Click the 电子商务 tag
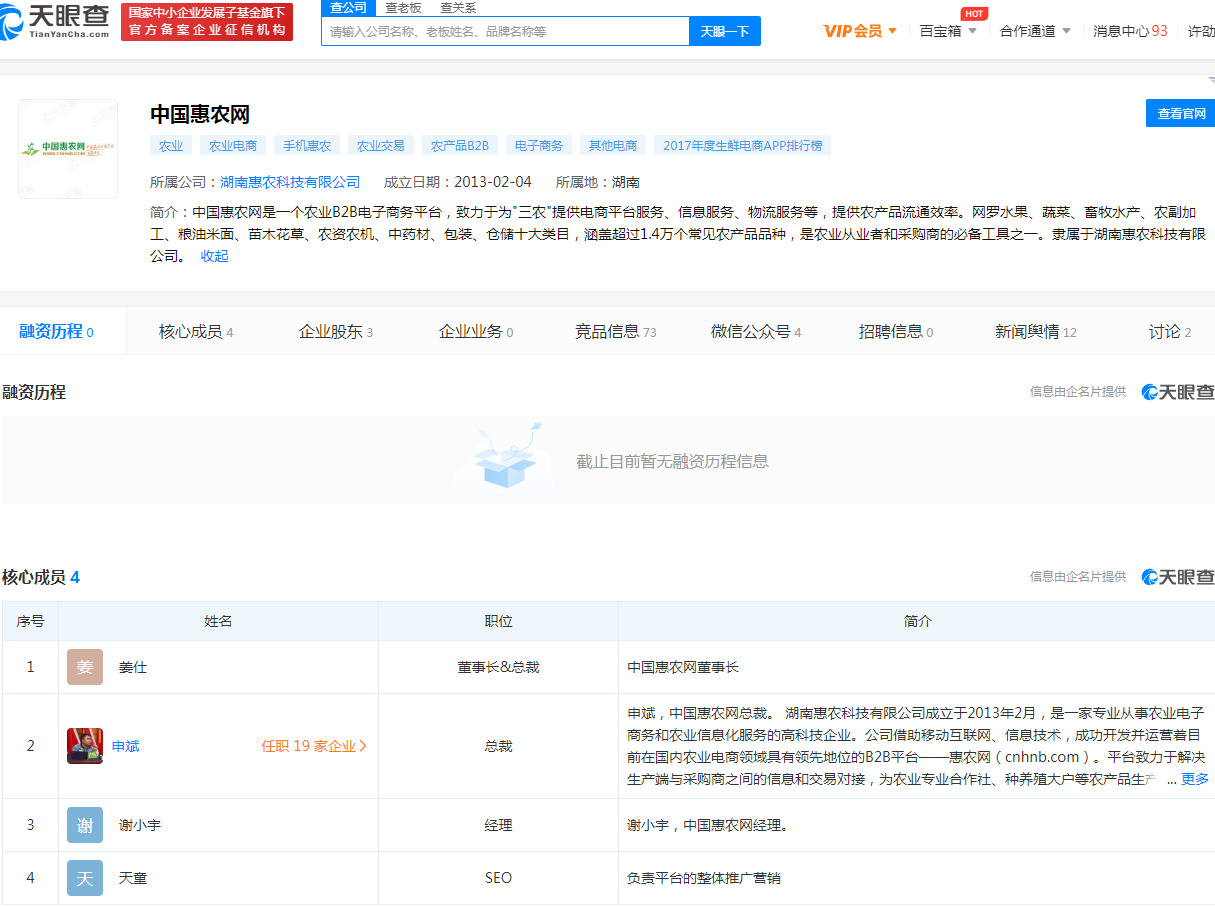 pos(539,146)
